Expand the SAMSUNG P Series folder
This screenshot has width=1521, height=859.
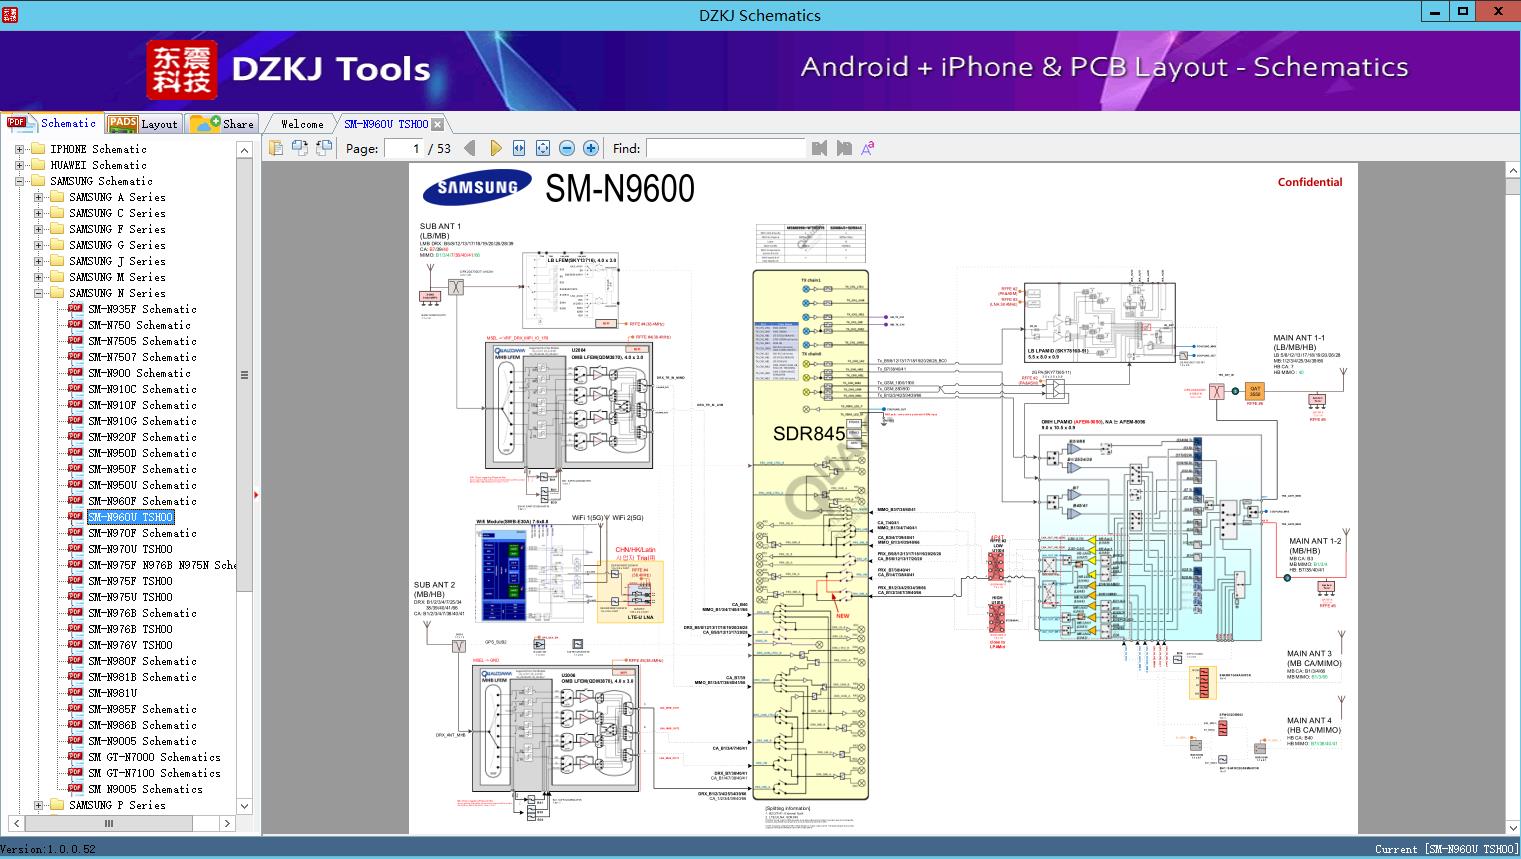tap(38, 805)
